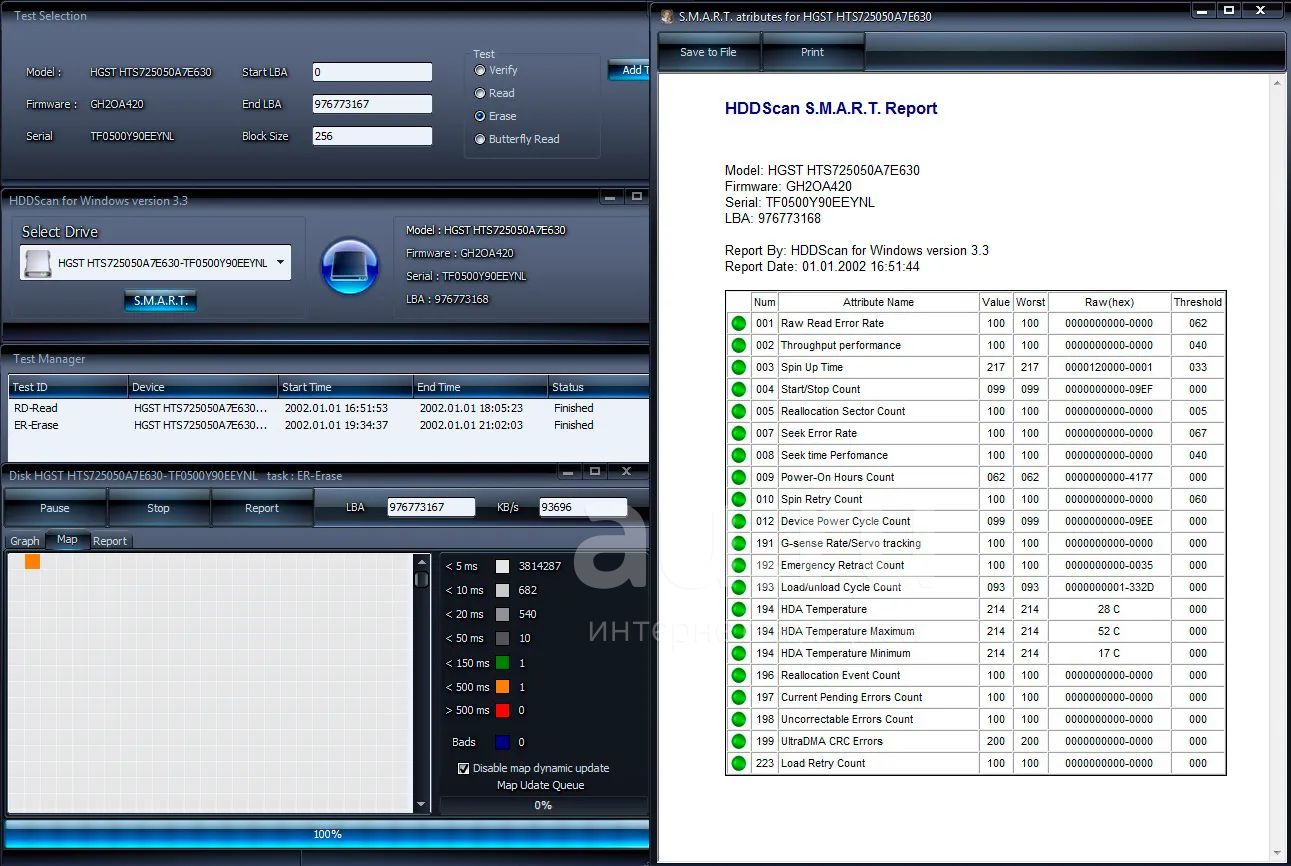This screenshot has height=866, width=1291.
Task: Select the Erase test option
Action: pyautogui.click(x=481, y=116)
